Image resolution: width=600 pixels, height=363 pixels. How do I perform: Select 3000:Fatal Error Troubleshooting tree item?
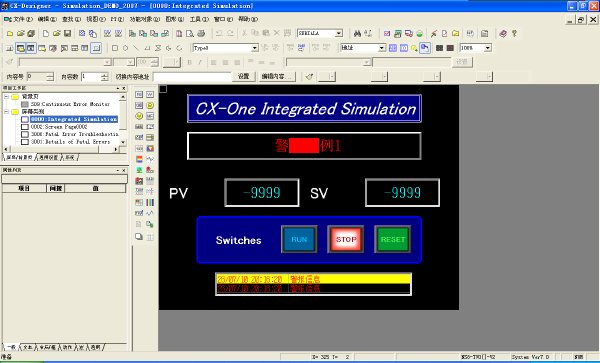click(x=75, y=134)
